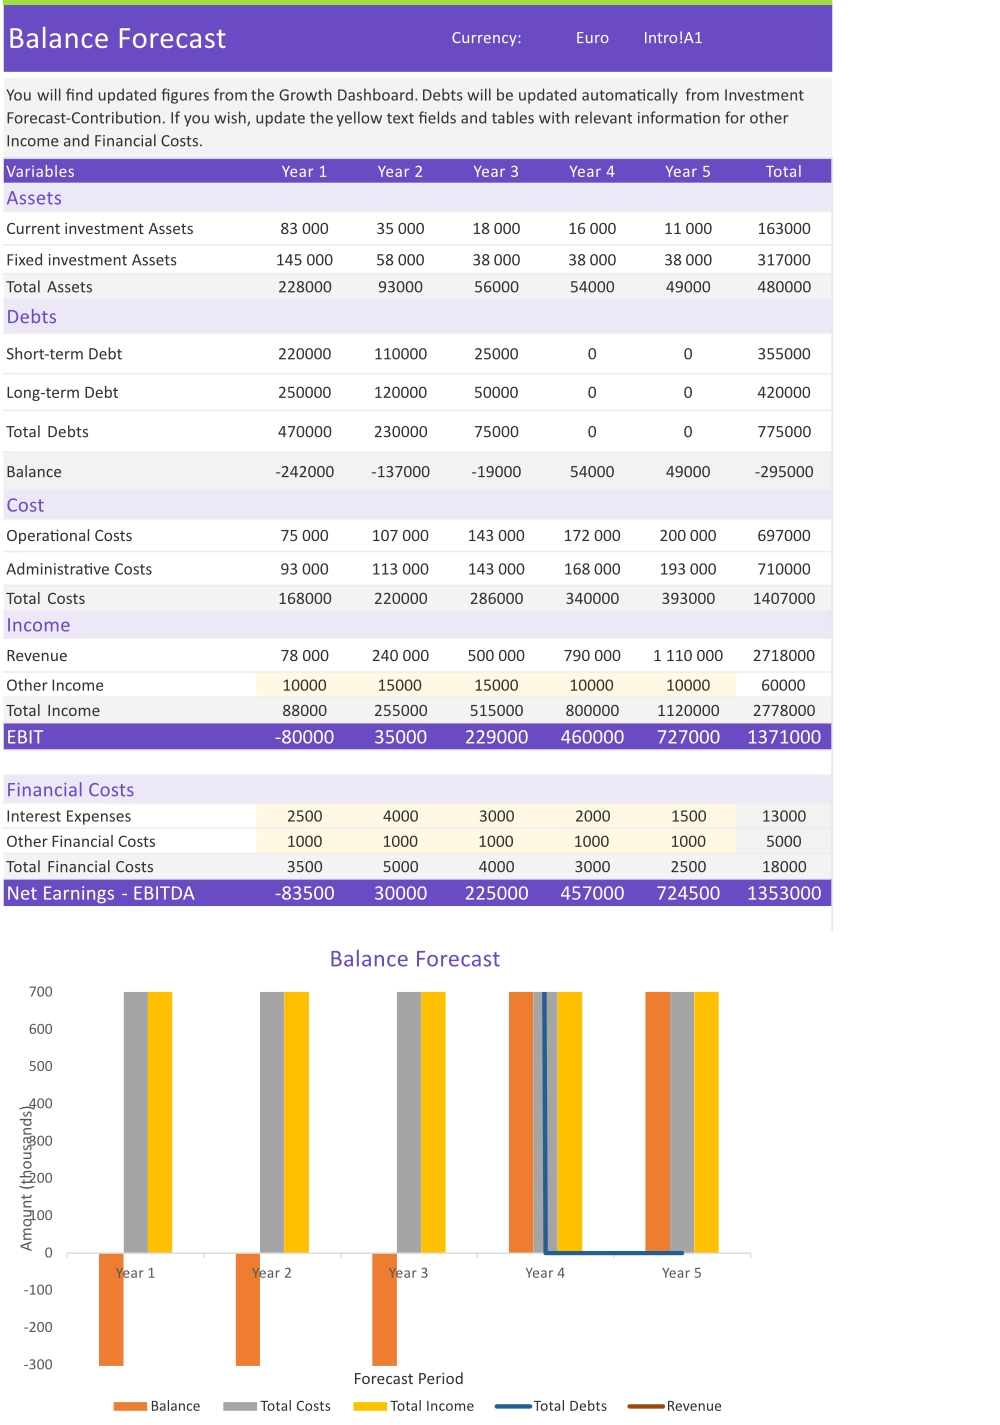Select Other Income Year 3 yellow field
This screenshot has height=1425, width=1000.
[x=496, y=685]
